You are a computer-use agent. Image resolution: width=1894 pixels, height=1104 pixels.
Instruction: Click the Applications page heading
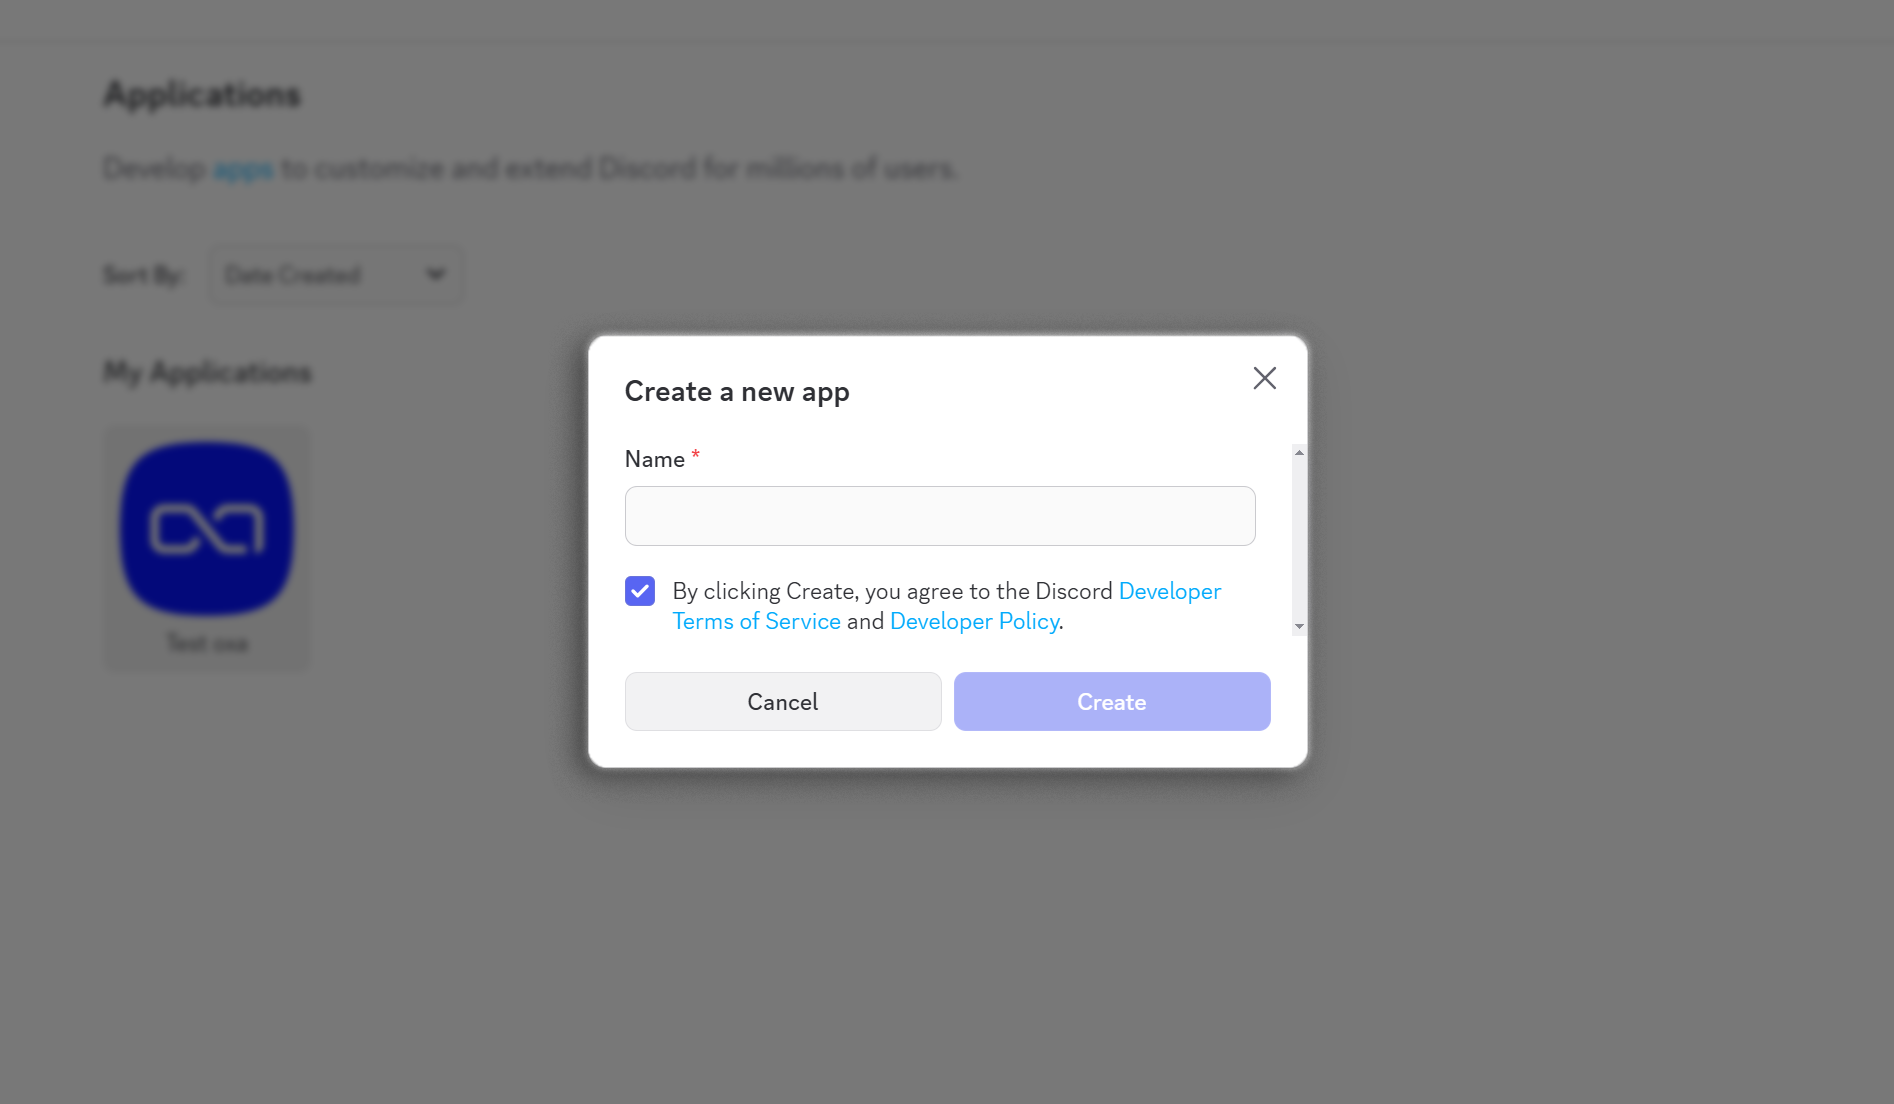[x=202, y=95]
